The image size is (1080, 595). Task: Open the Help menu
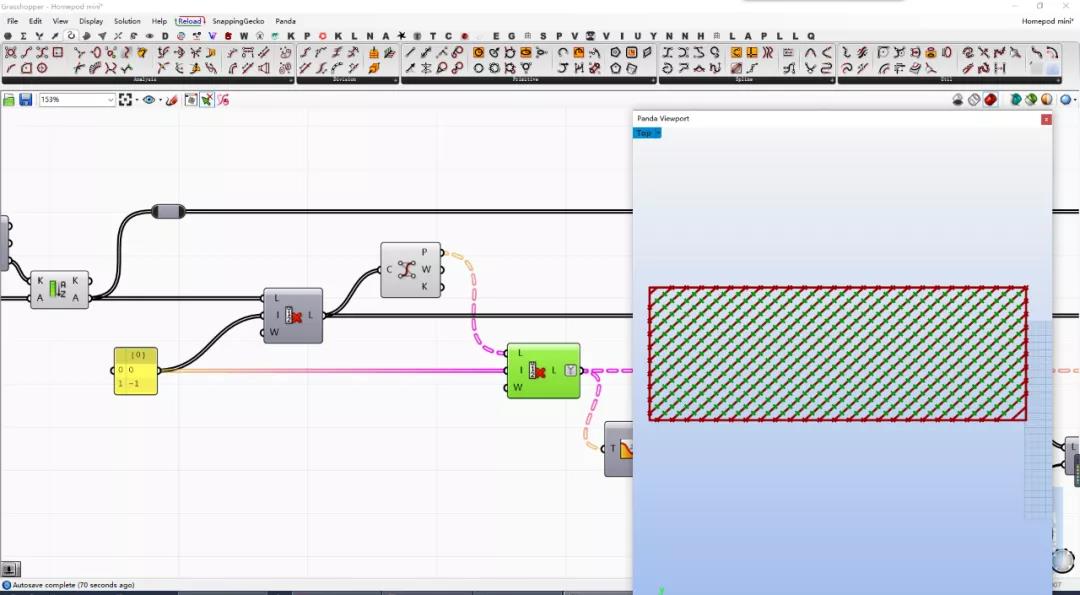159,21
